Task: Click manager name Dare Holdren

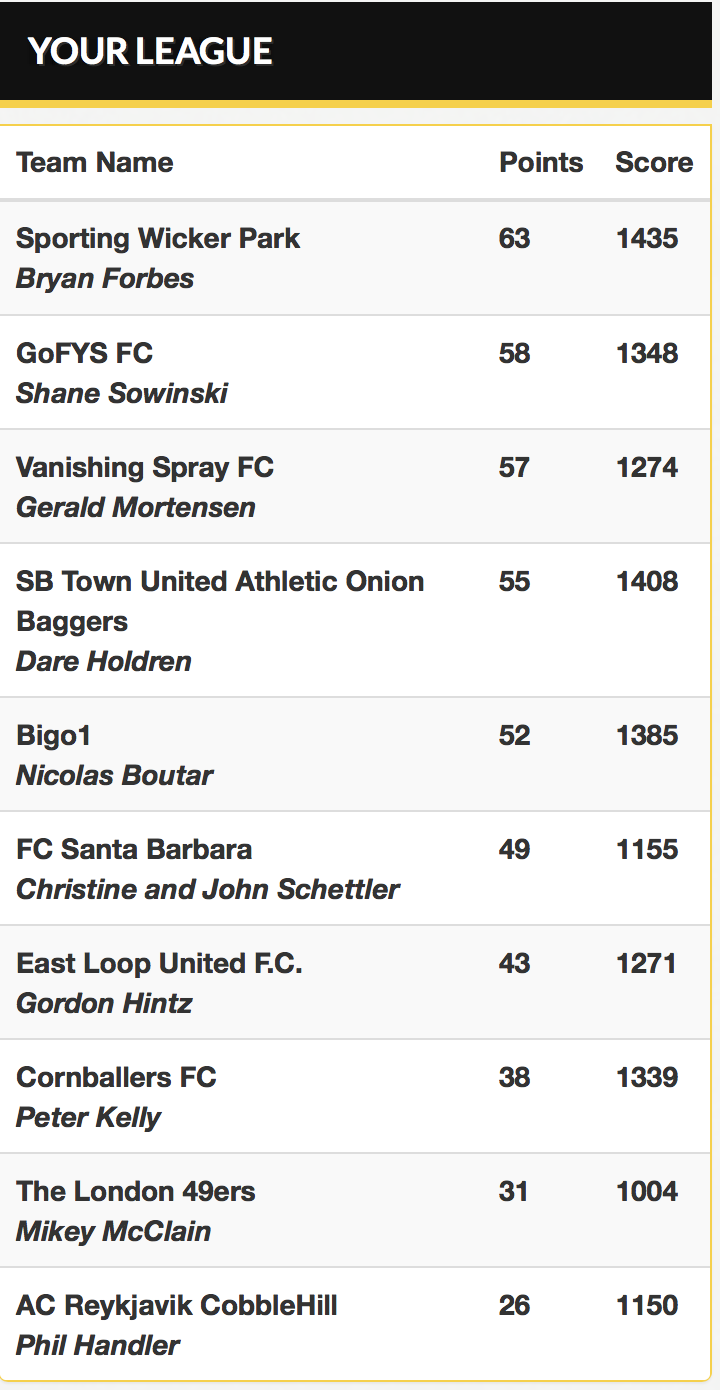Action: (104, 661)
